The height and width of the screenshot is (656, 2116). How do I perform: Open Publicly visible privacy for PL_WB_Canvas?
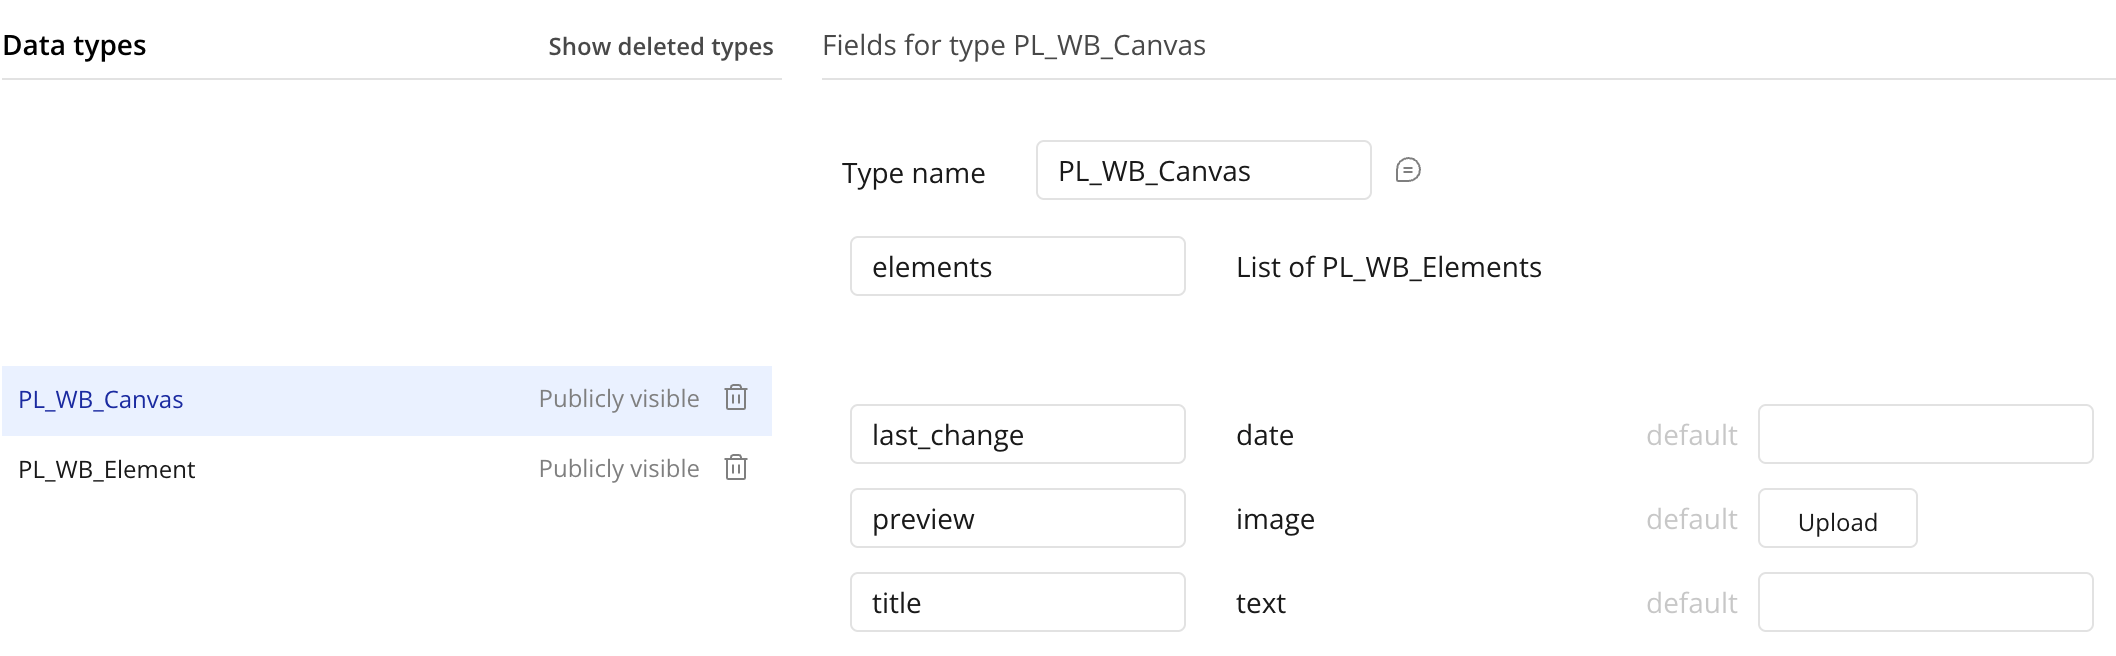pos(619,399)
